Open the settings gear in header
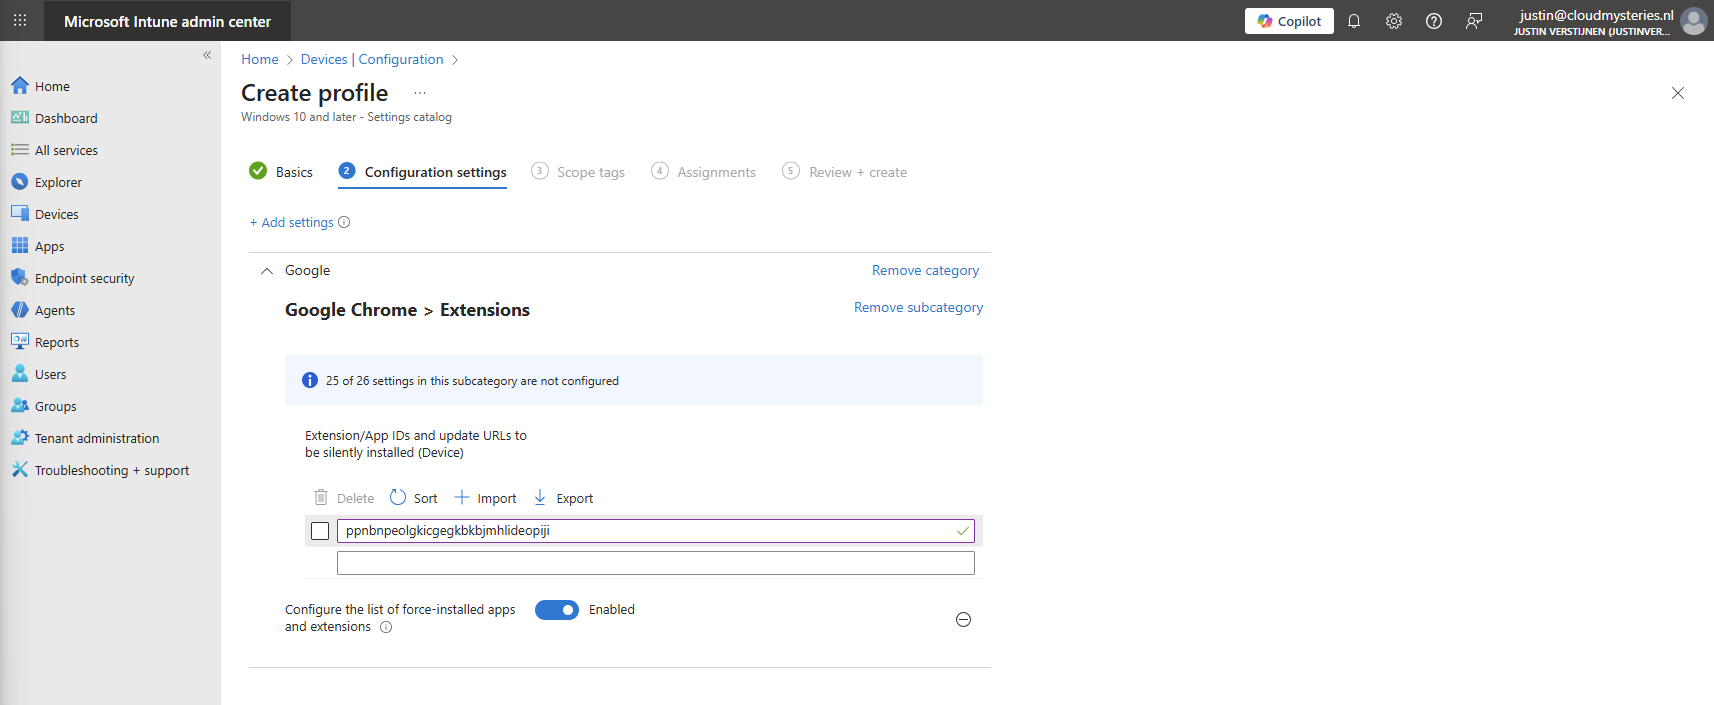Image resolution: width=1714 pixels, height=705 pixels. [1394, 21]
